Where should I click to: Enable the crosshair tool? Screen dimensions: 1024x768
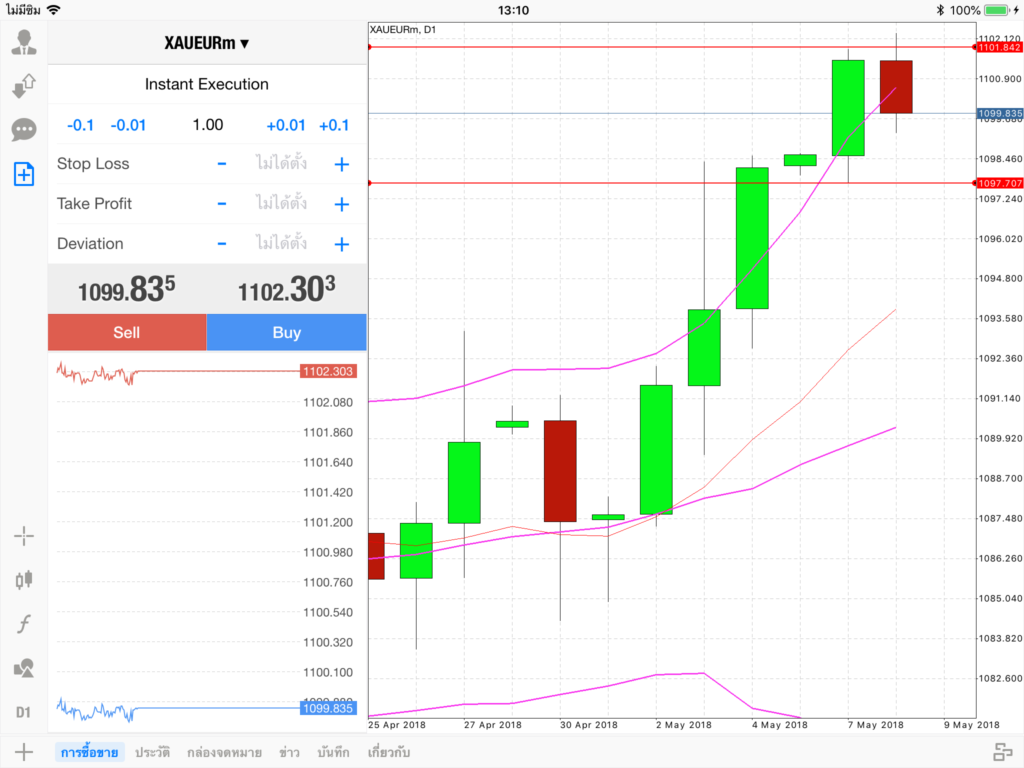[24, 536]
